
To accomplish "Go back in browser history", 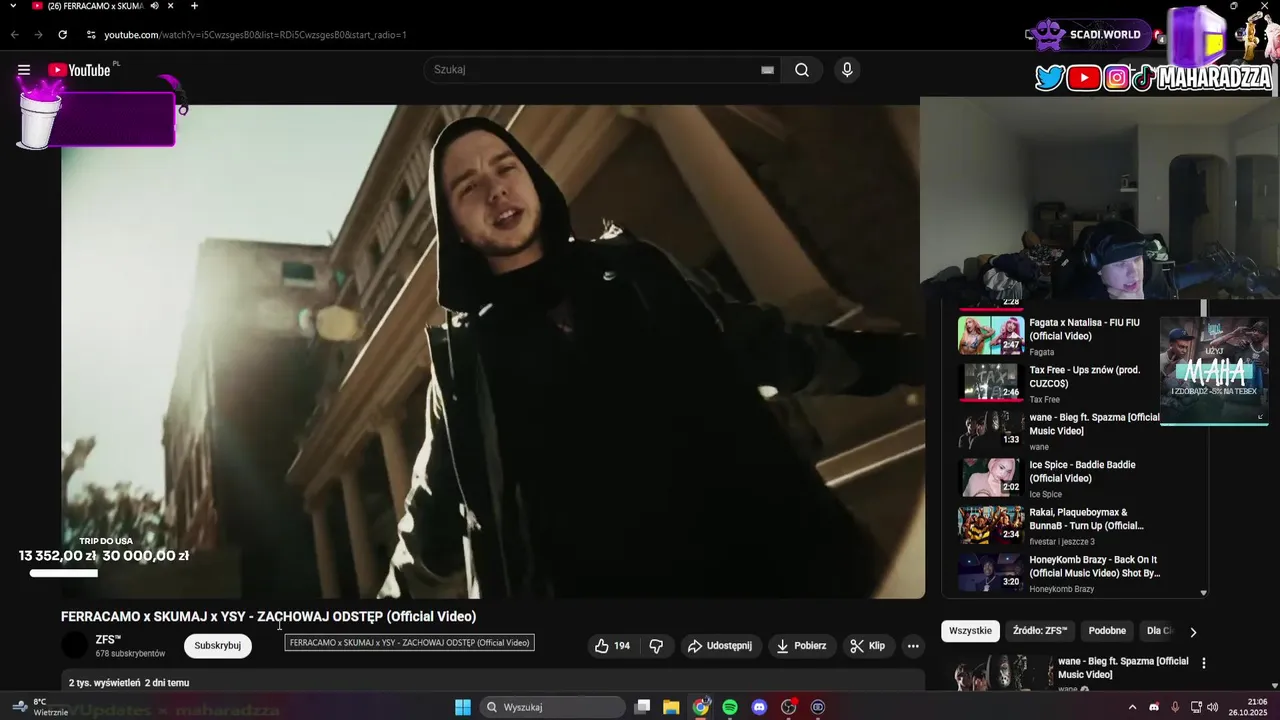I will click(14, 35).
